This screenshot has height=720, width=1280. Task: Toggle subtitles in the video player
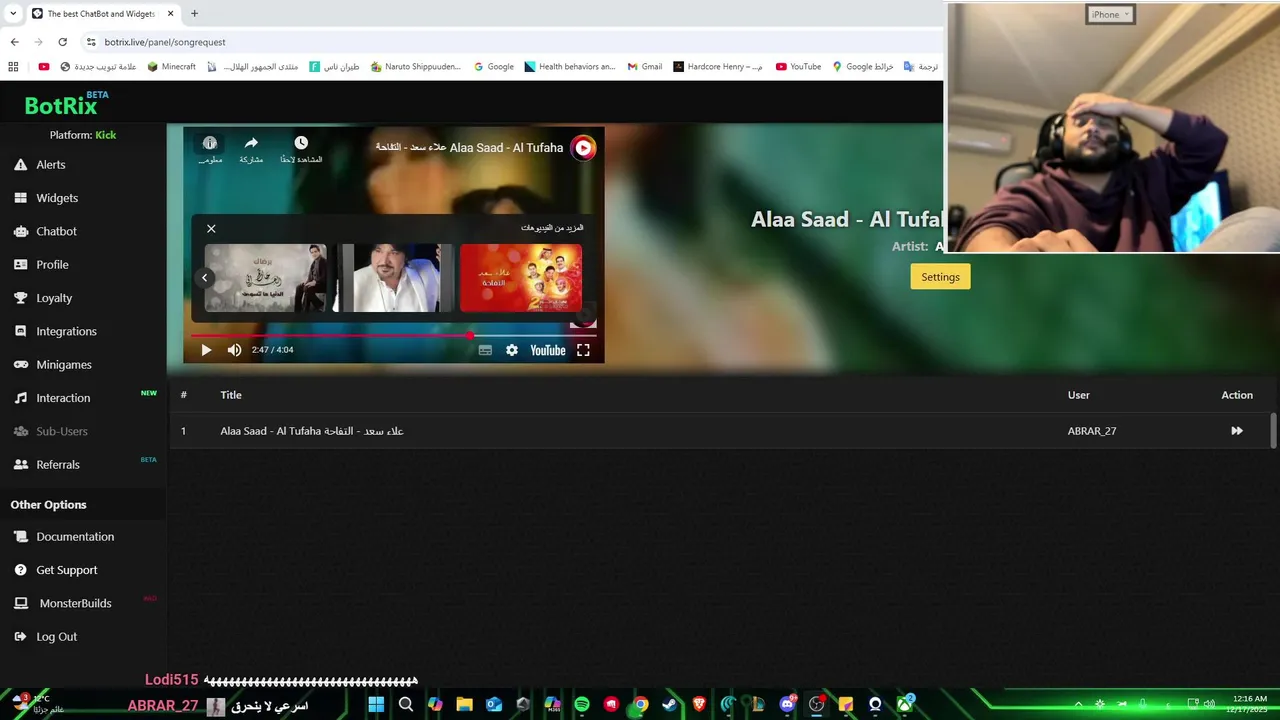pos(485,350)
